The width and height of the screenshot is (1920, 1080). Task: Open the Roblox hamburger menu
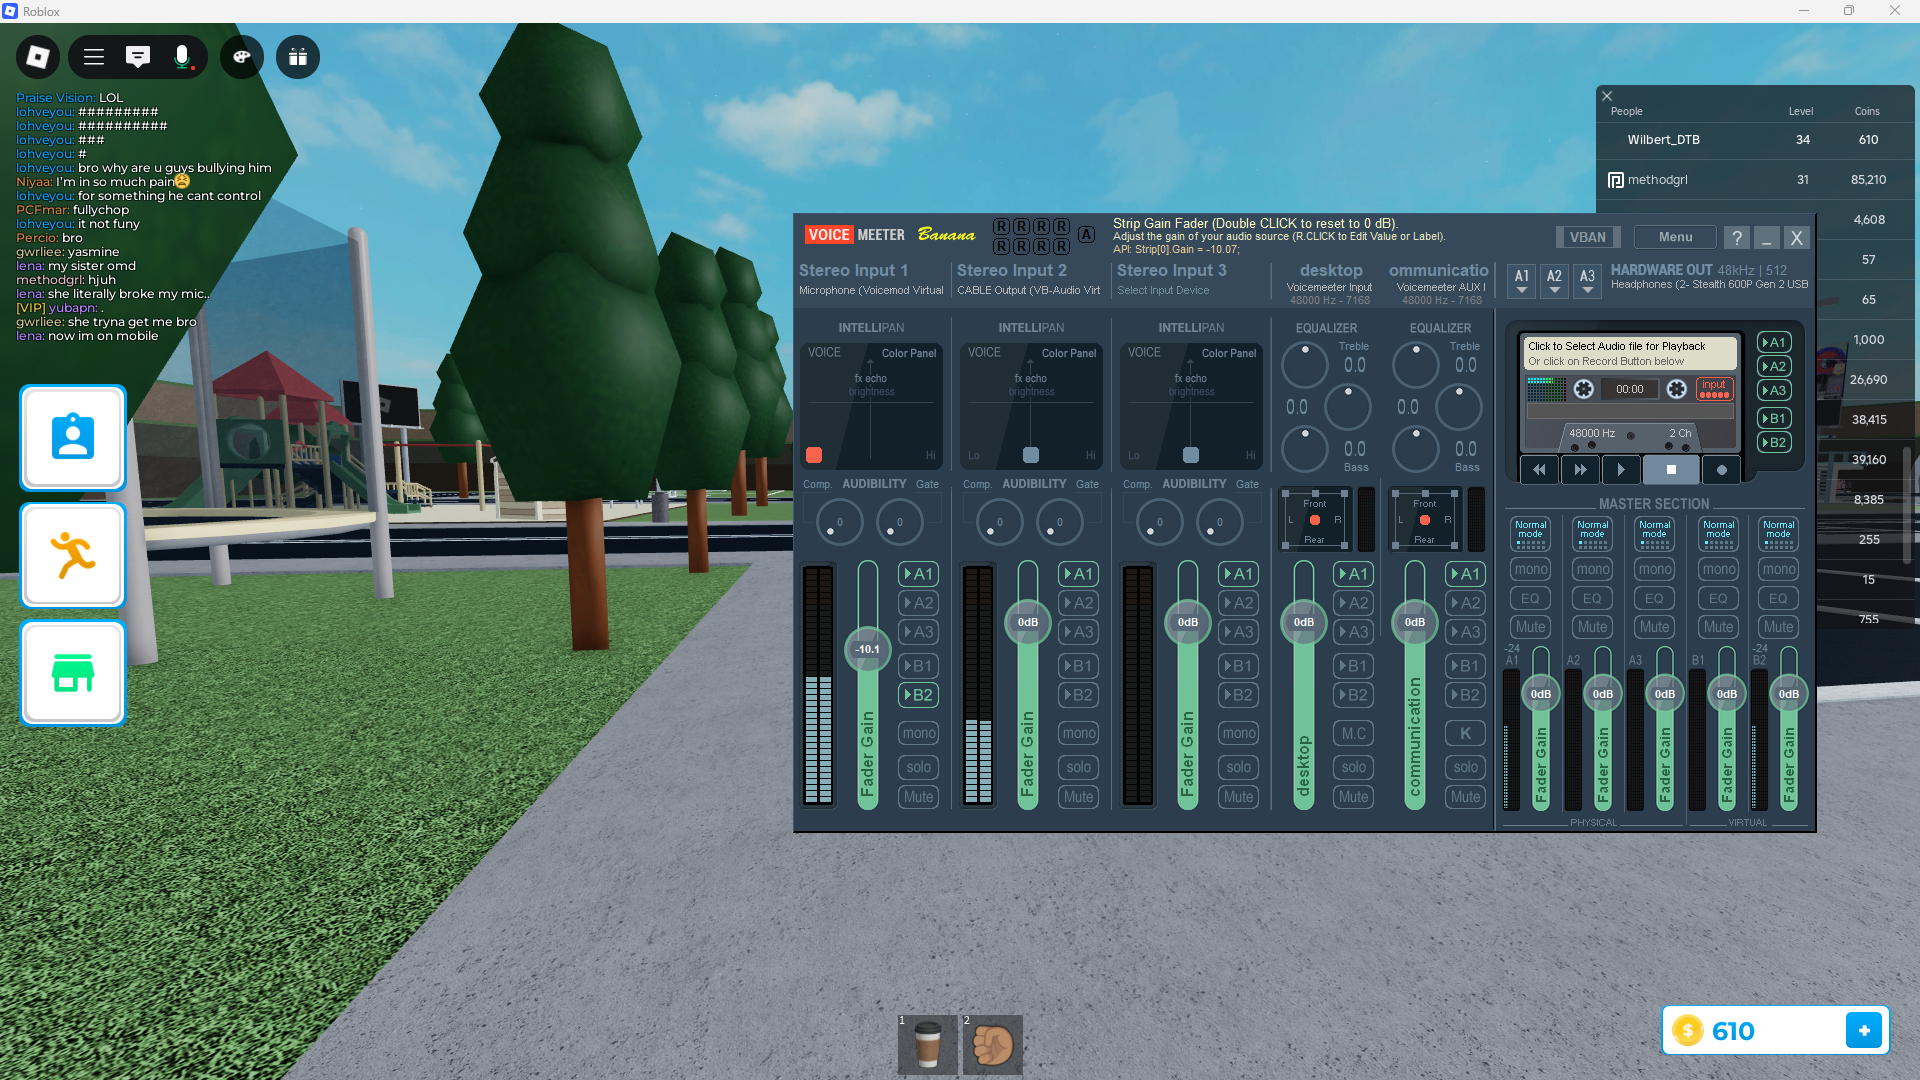(x=94, y=57)
